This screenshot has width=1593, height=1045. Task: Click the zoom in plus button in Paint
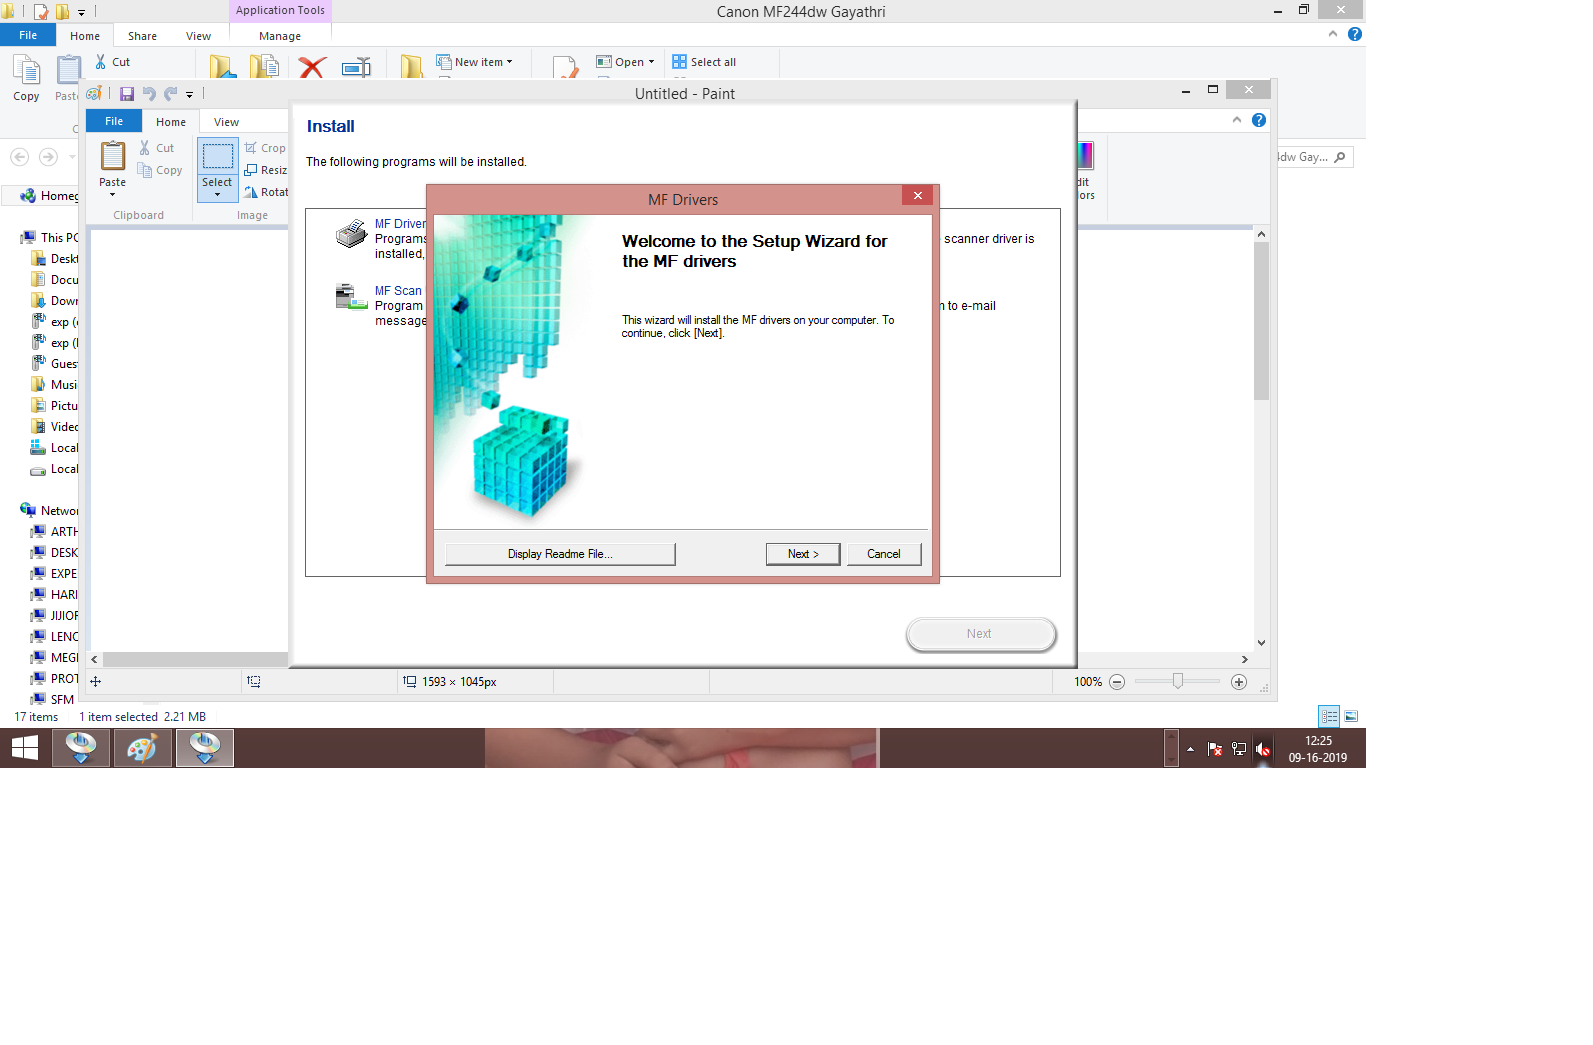point(1239,682)
